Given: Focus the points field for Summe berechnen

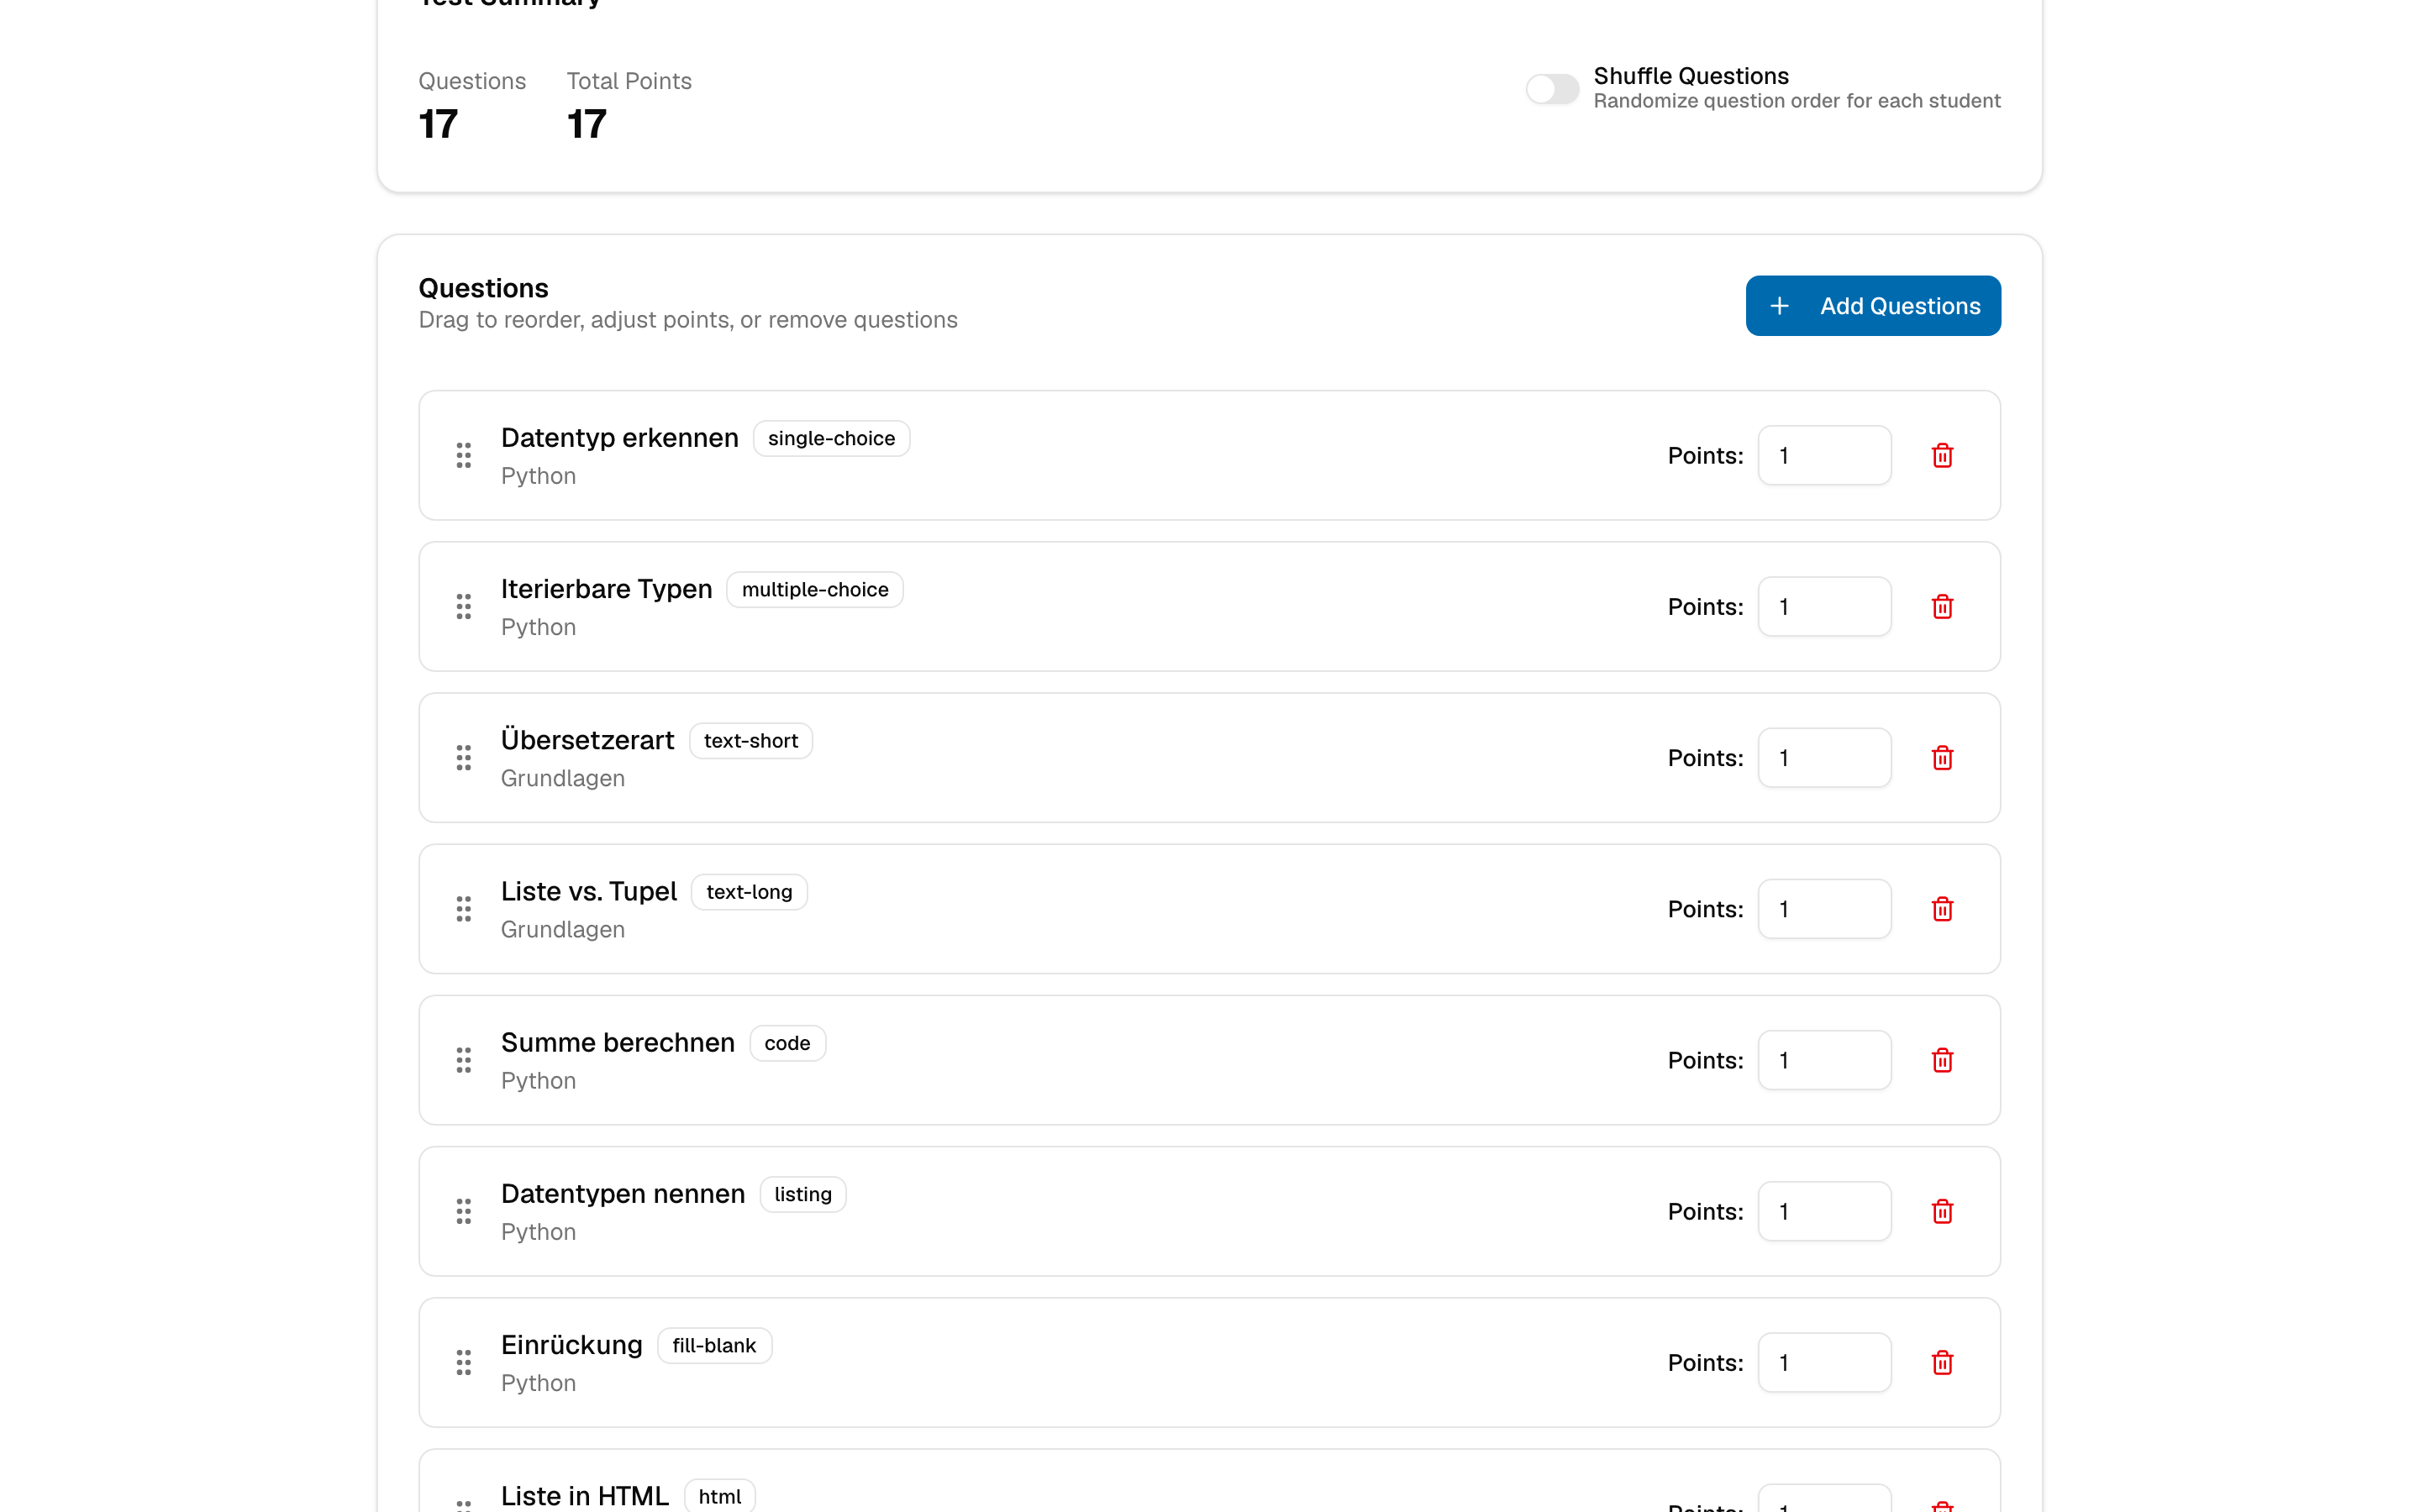Looking at the screenshot, I should coord(1824,1060).
